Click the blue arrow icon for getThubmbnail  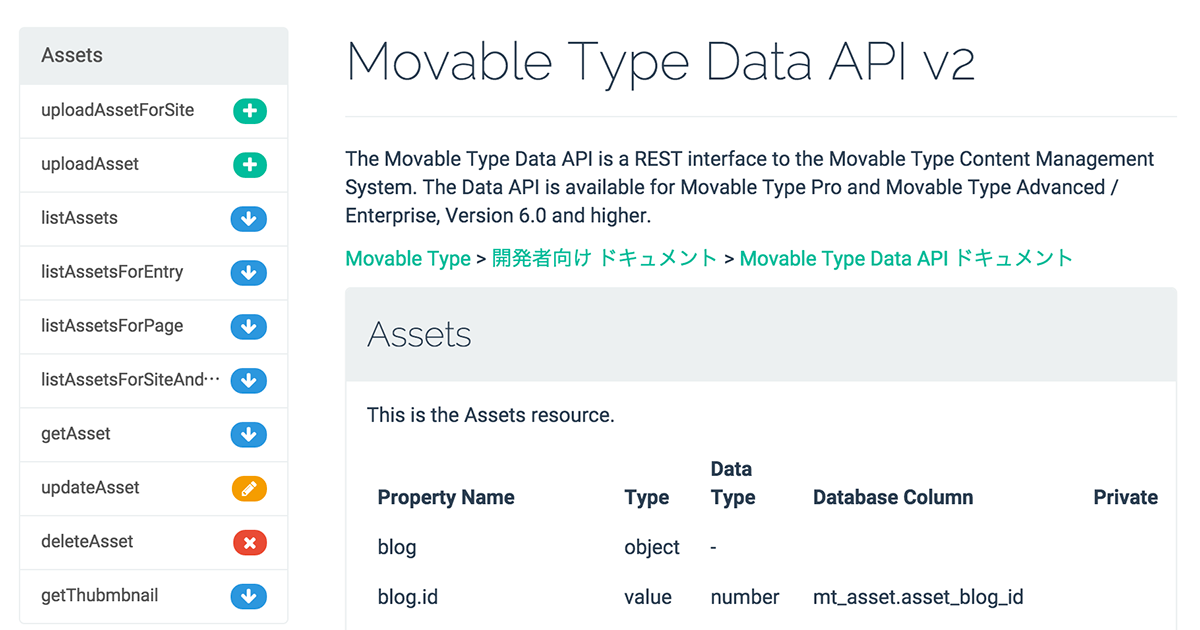click(x=249, y=596)
